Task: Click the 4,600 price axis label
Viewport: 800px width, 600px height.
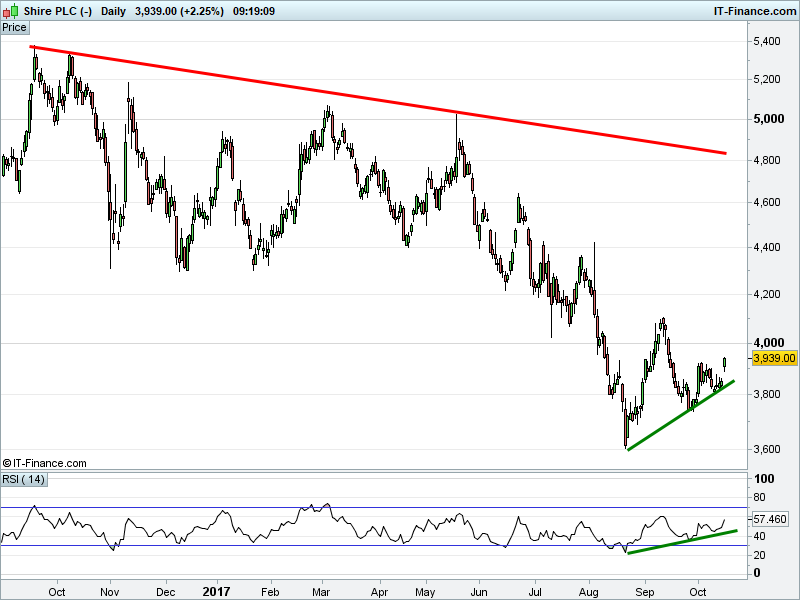Action: tap(767, 203)
